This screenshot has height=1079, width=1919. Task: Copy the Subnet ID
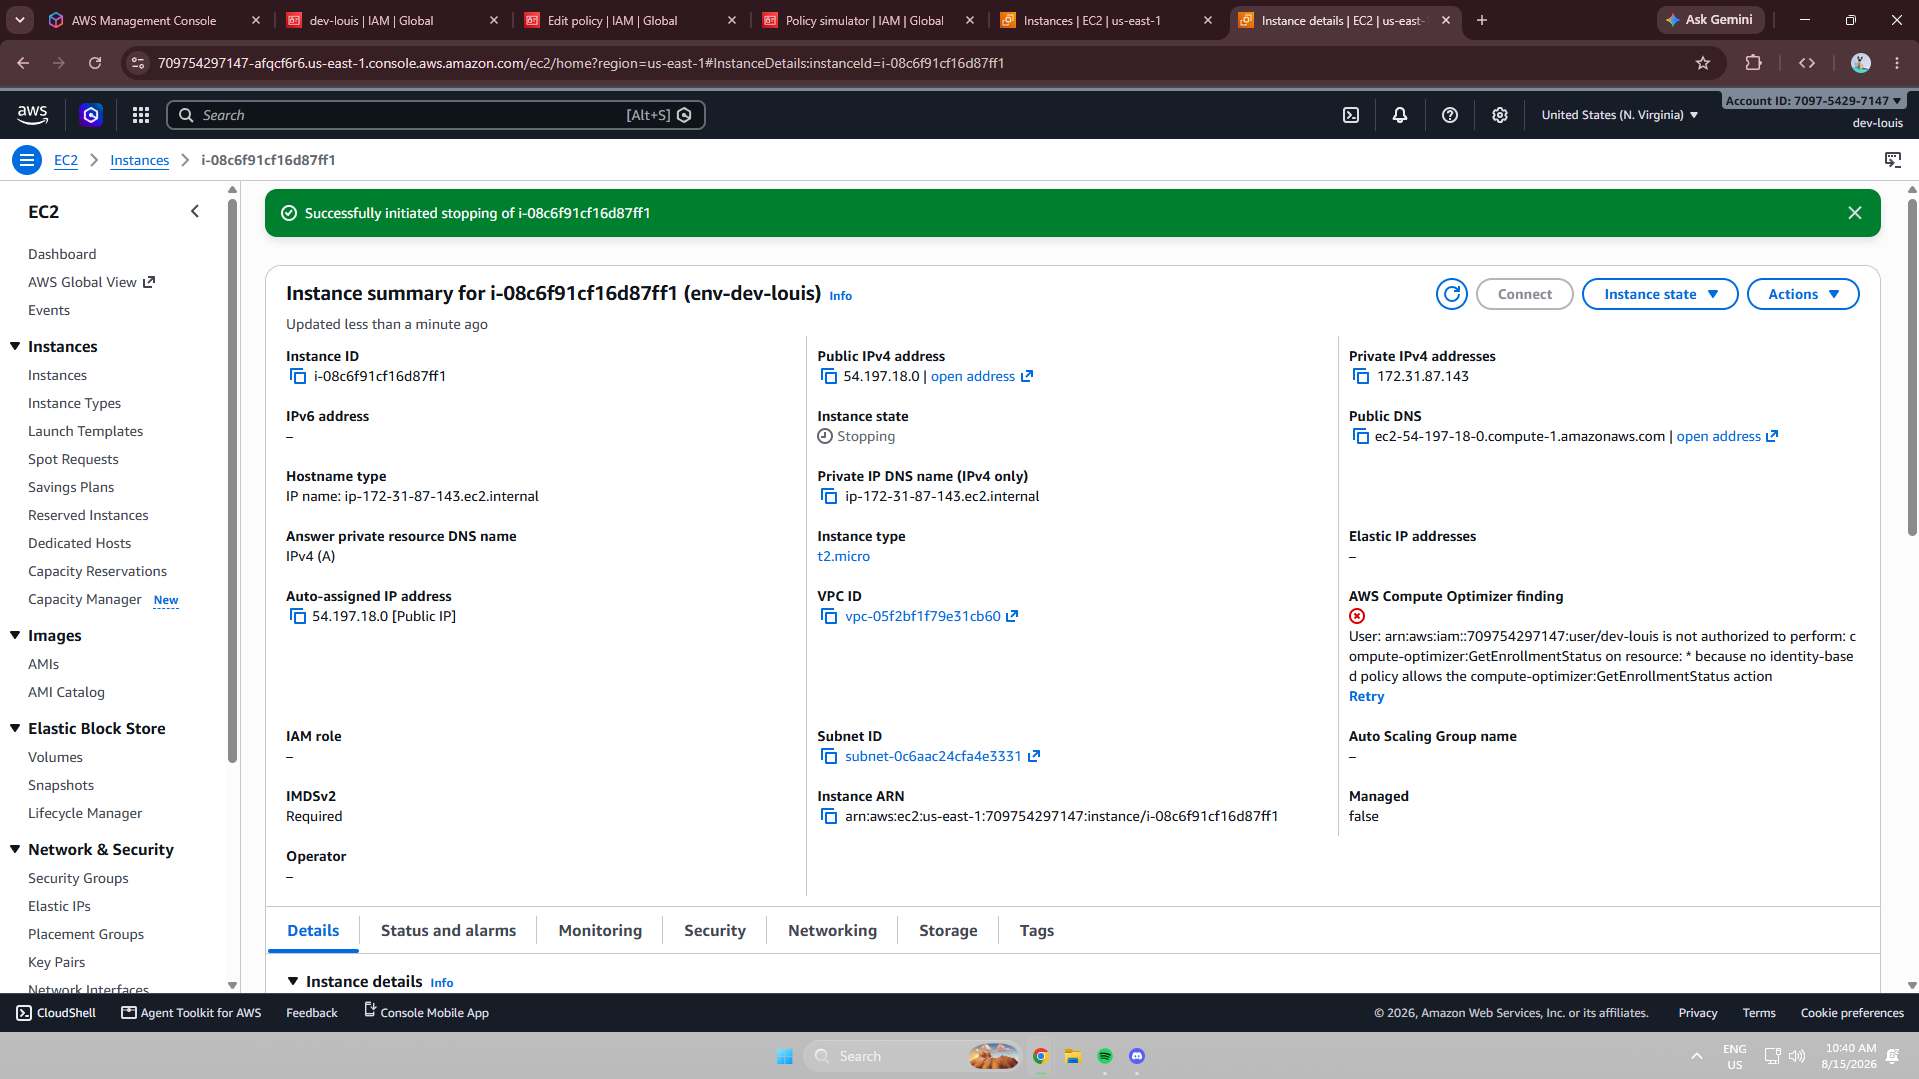829,757
